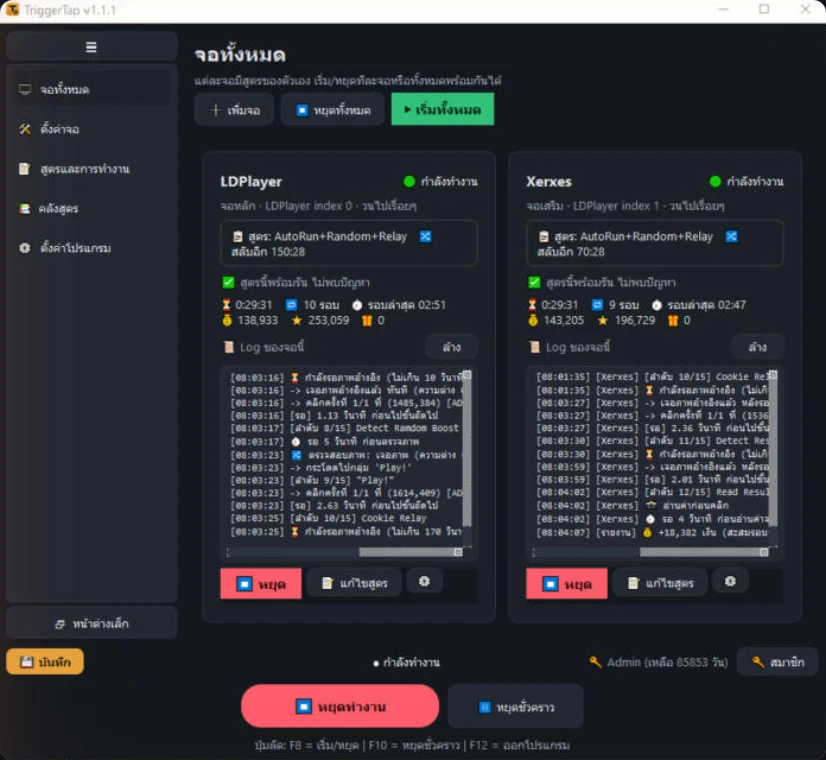Click the coin icon beside 143,205
This screenshot has width=826, height=760.
(x=533, y=320)
